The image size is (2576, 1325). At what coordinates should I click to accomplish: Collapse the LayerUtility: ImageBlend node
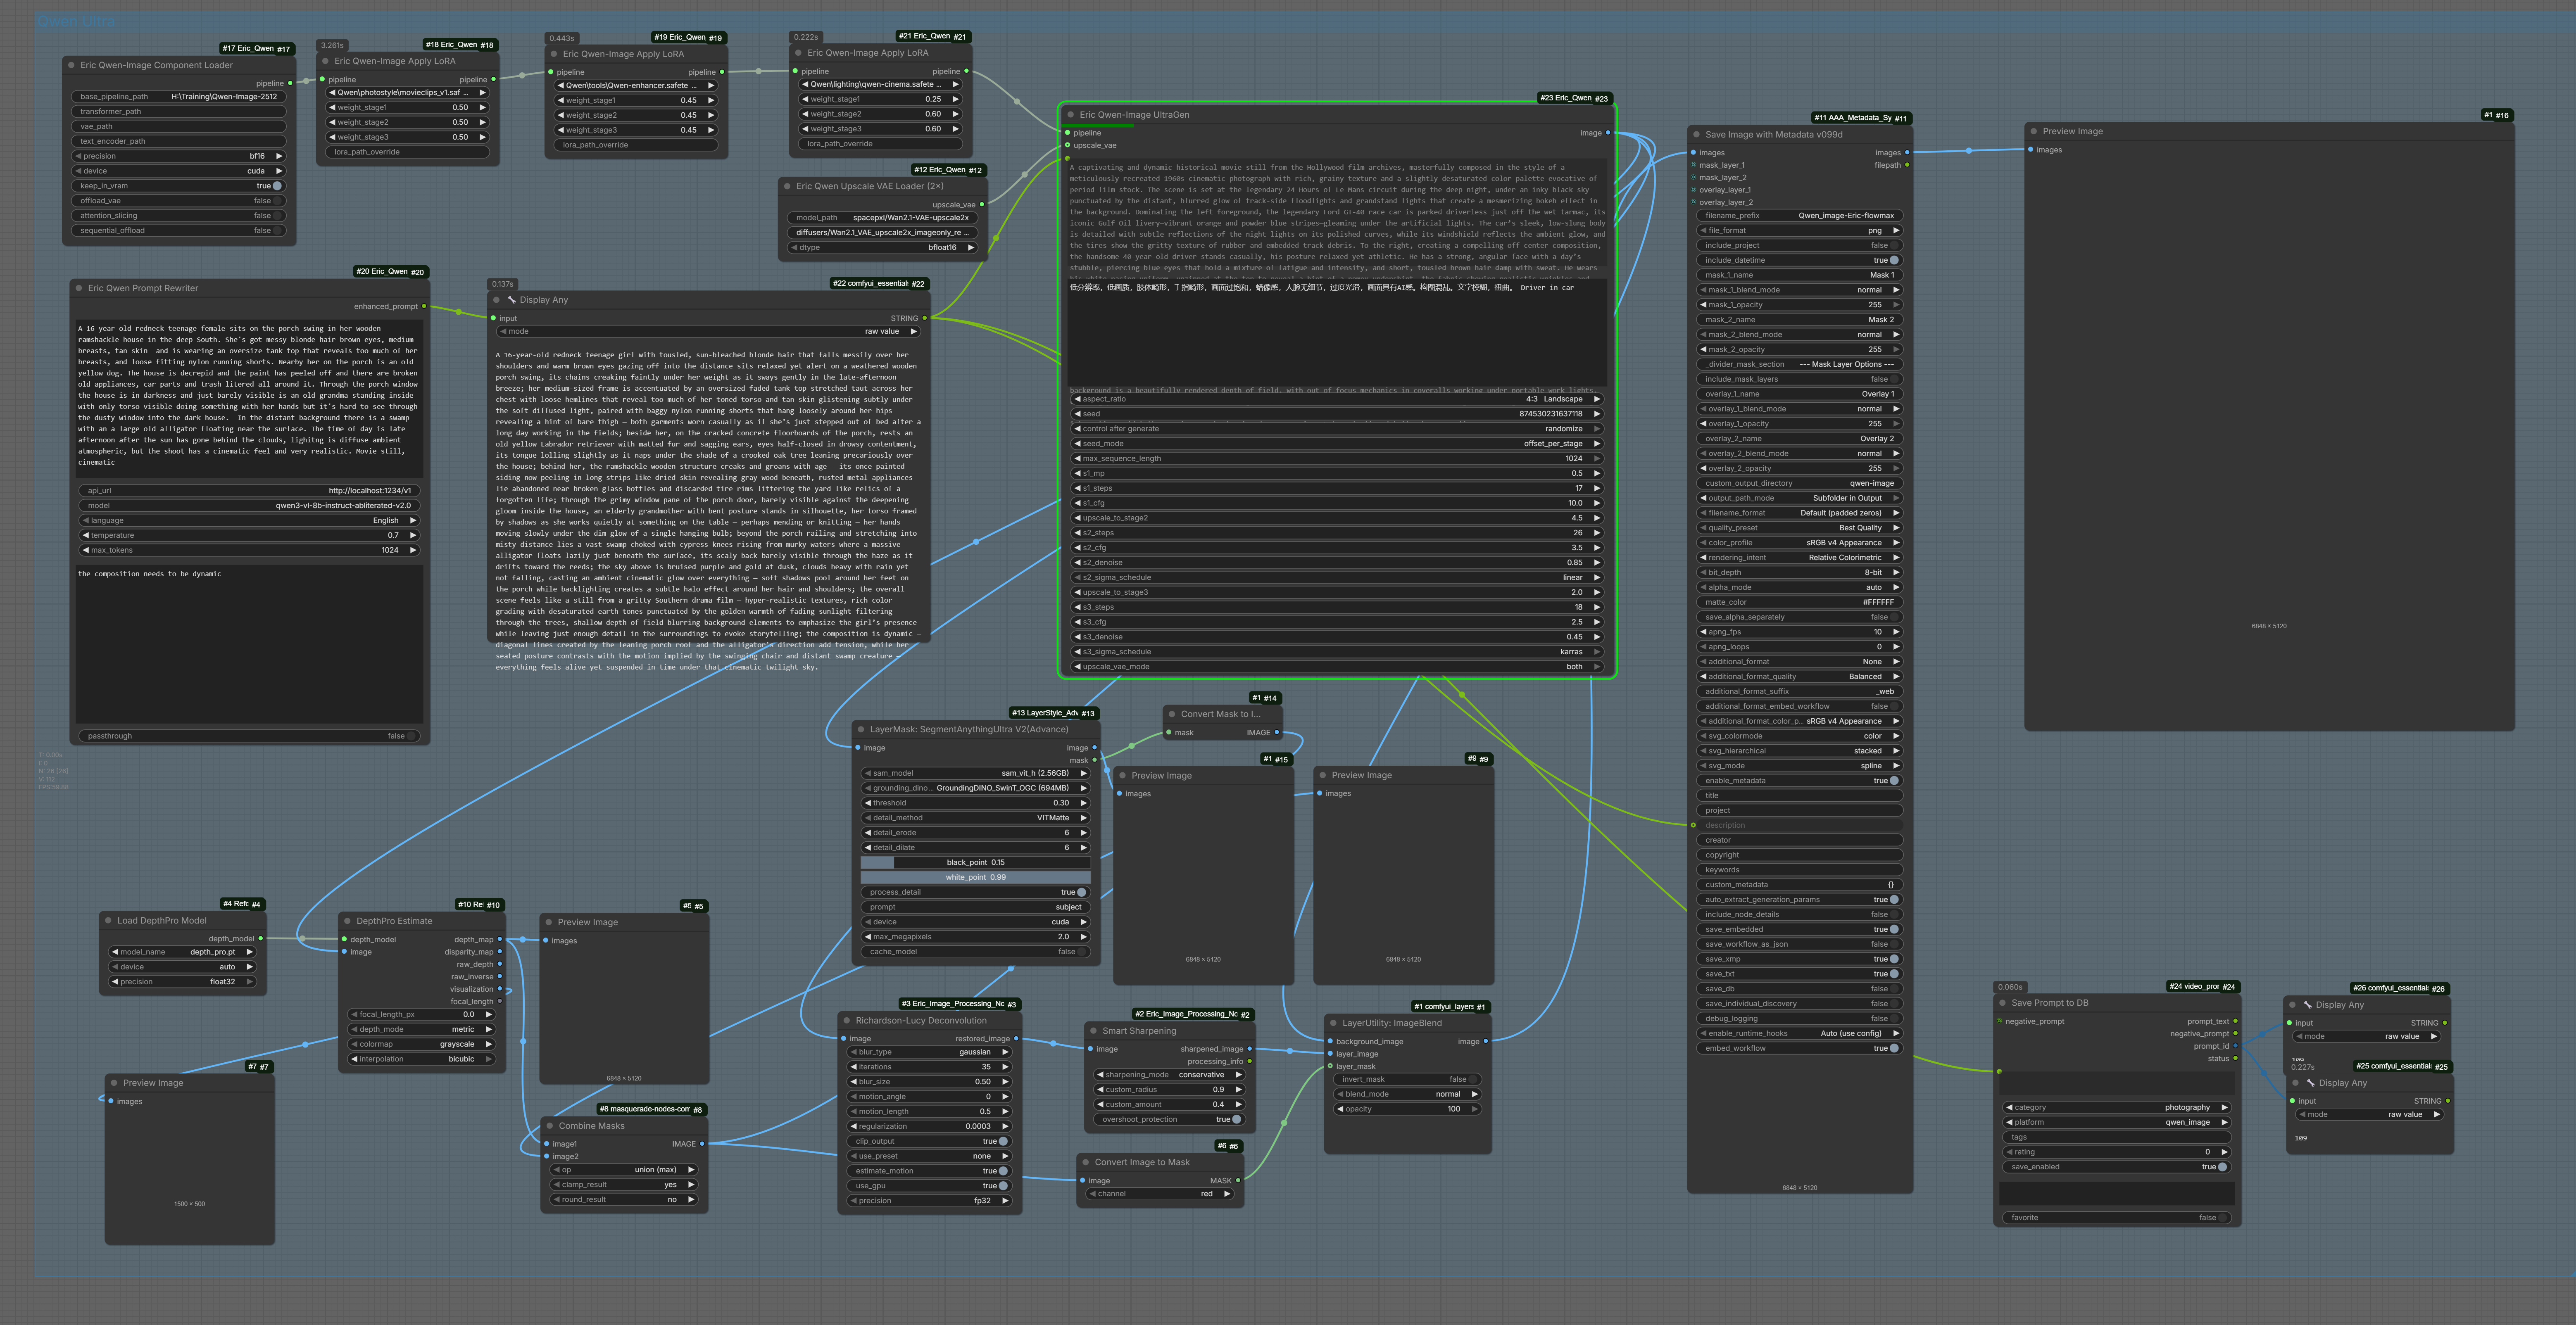pyautogui.click(x=1334, y=1023)
